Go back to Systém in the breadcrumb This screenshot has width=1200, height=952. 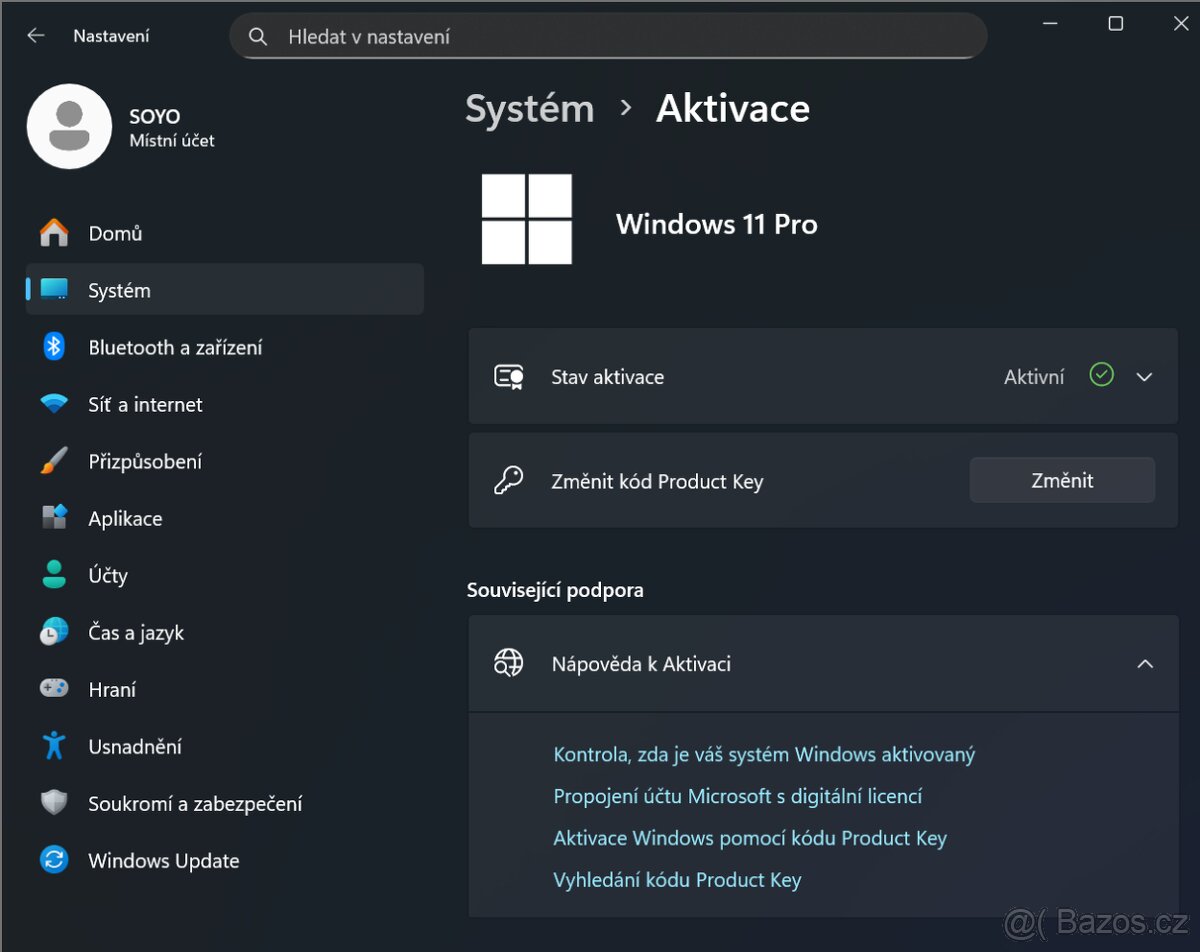[529, 109]
